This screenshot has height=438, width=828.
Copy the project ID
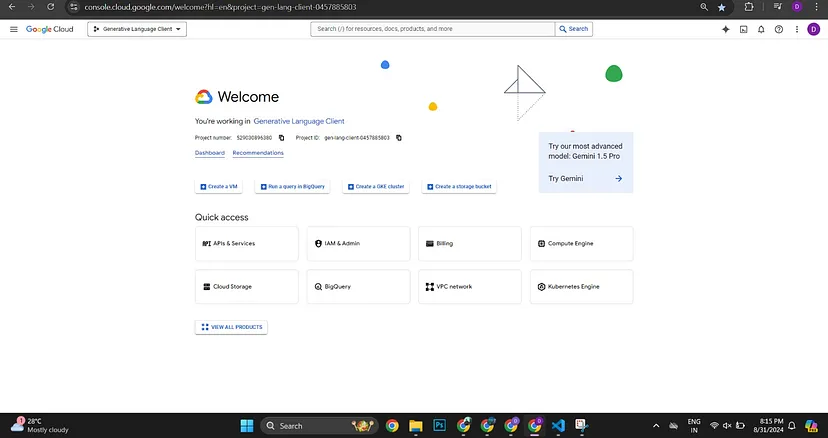click(399, 138)
